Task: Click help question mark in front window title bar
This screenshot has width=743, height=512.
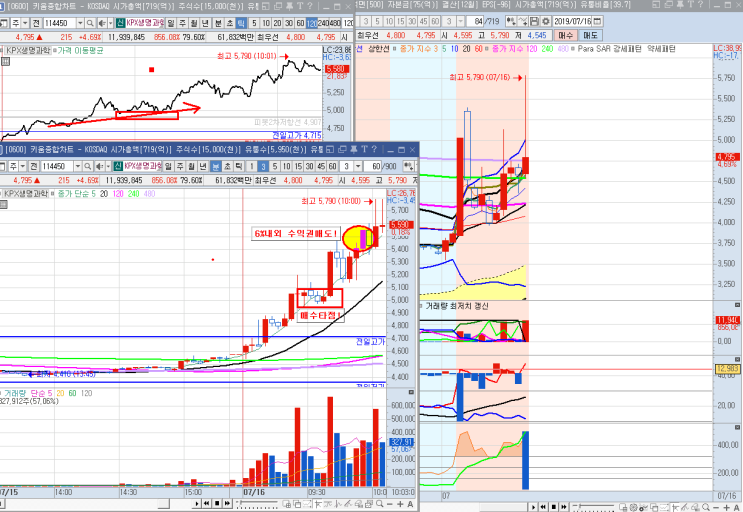Action: (374, 149)
